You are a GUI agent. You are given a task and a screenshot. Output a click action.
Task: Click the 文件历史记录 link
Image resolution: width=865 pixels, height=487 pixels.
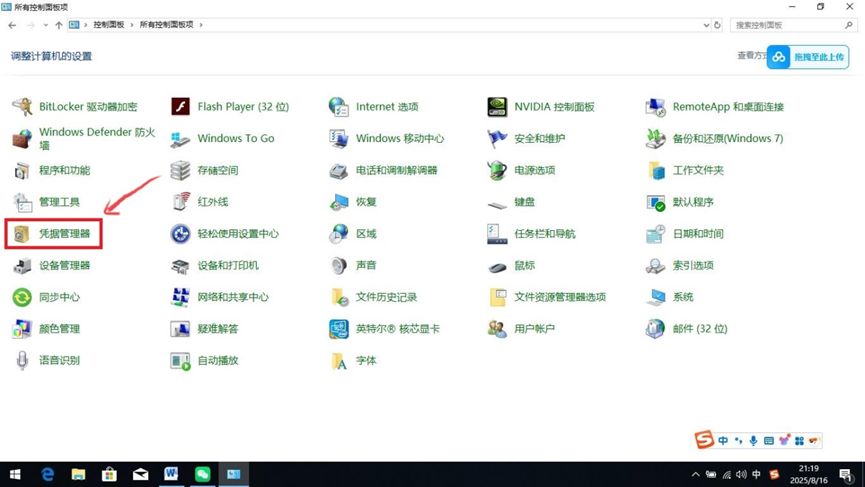pyautogui.click(x=386, y=297)
